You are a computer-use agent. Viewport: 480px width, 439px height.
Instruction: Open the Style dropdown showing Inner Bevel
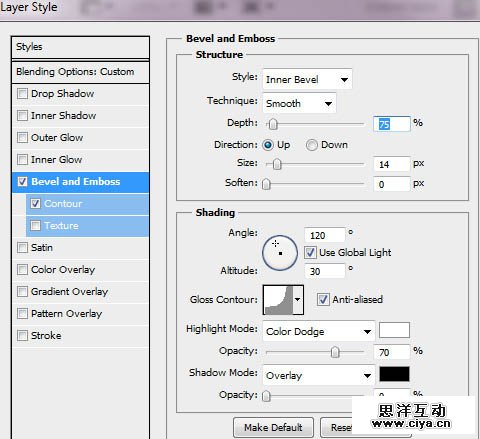pos(307,79)
